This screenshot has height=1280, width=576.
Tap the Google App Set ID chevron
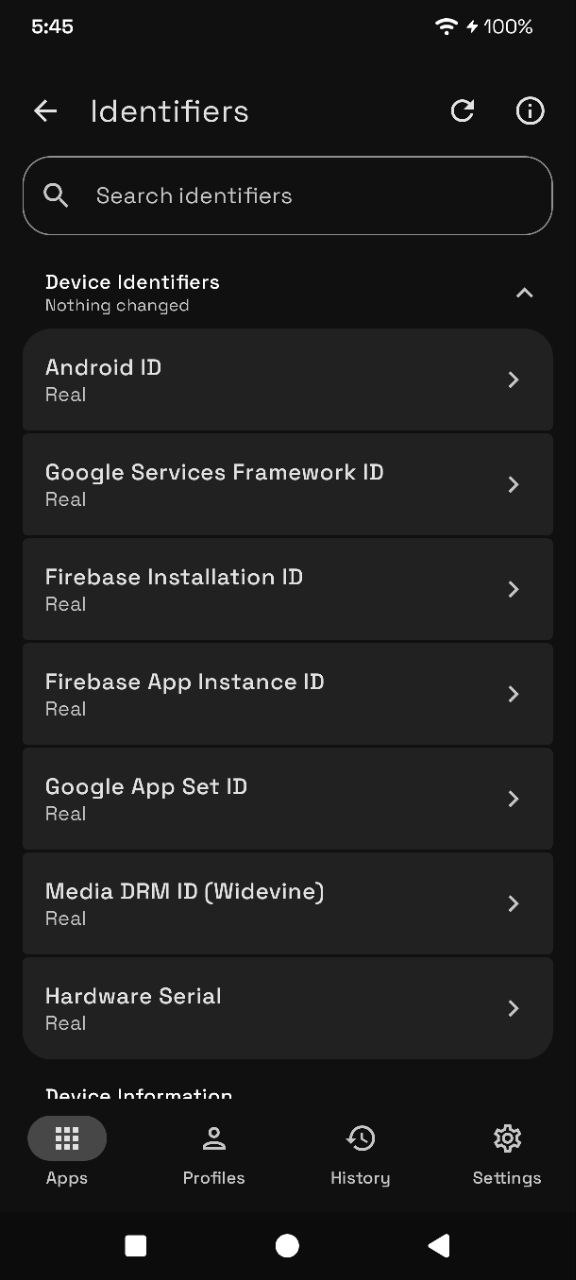(x=513, y=799)
